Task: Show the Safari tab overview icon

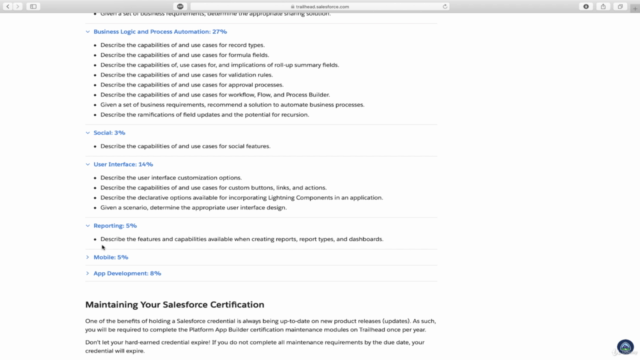Action: tap(620, 7)
